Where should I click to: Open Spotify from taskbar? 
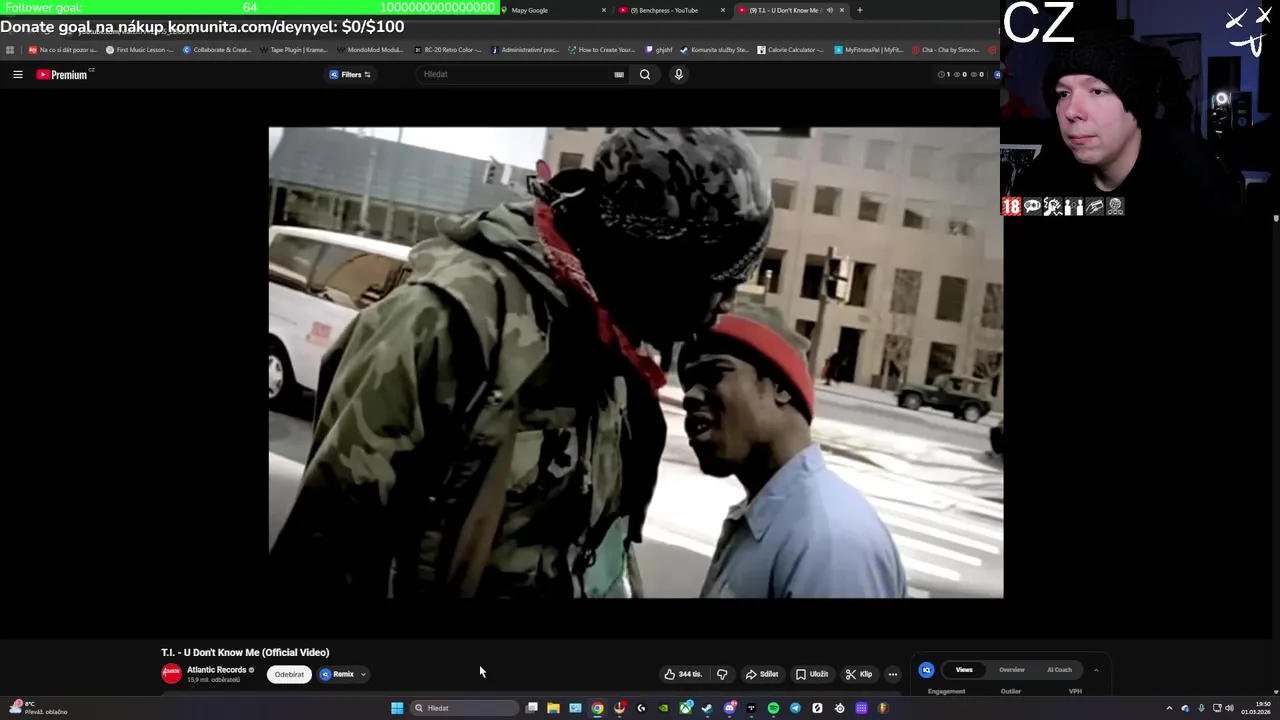point(773,708)
